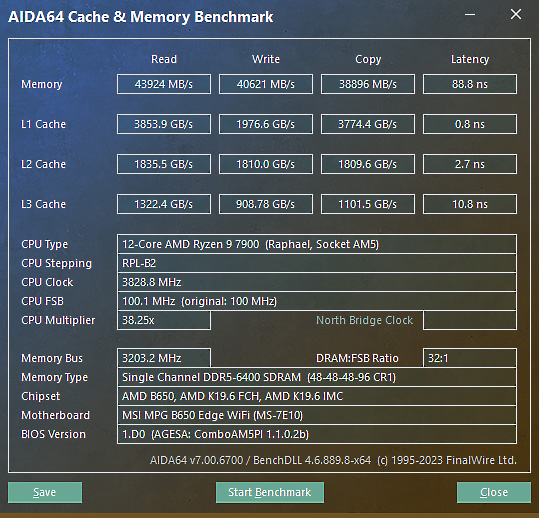The image size is (539, 518).
Task: Click the Chipset field AMD B650
Action: (x=317, y=396)
